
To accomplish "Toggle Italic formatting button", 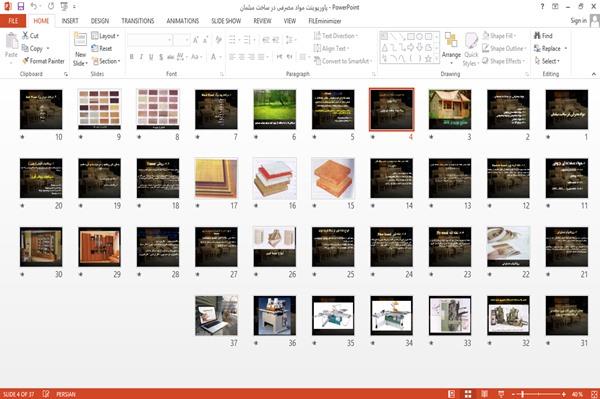I will click(x=141, y=57).
